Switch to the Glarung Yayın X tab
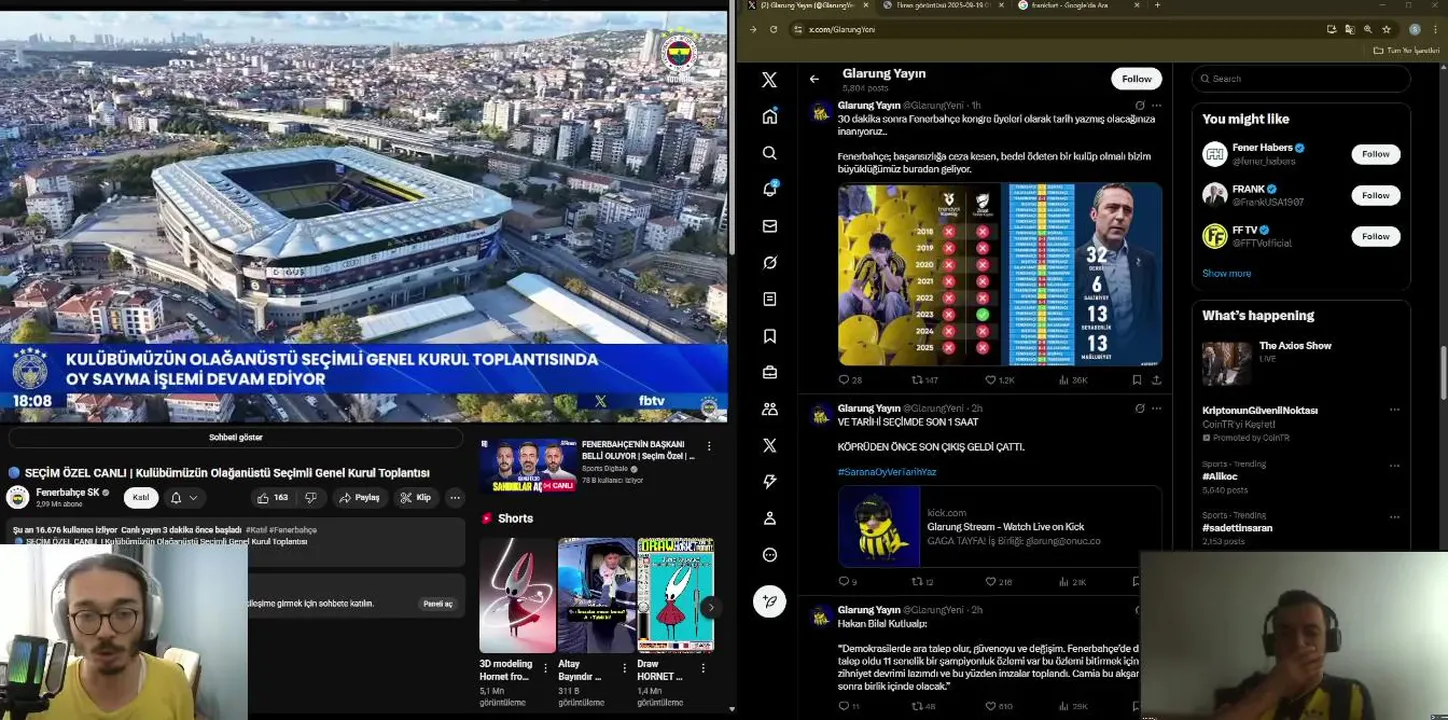This screenshot has height=720, width=1448. [809, 5]
